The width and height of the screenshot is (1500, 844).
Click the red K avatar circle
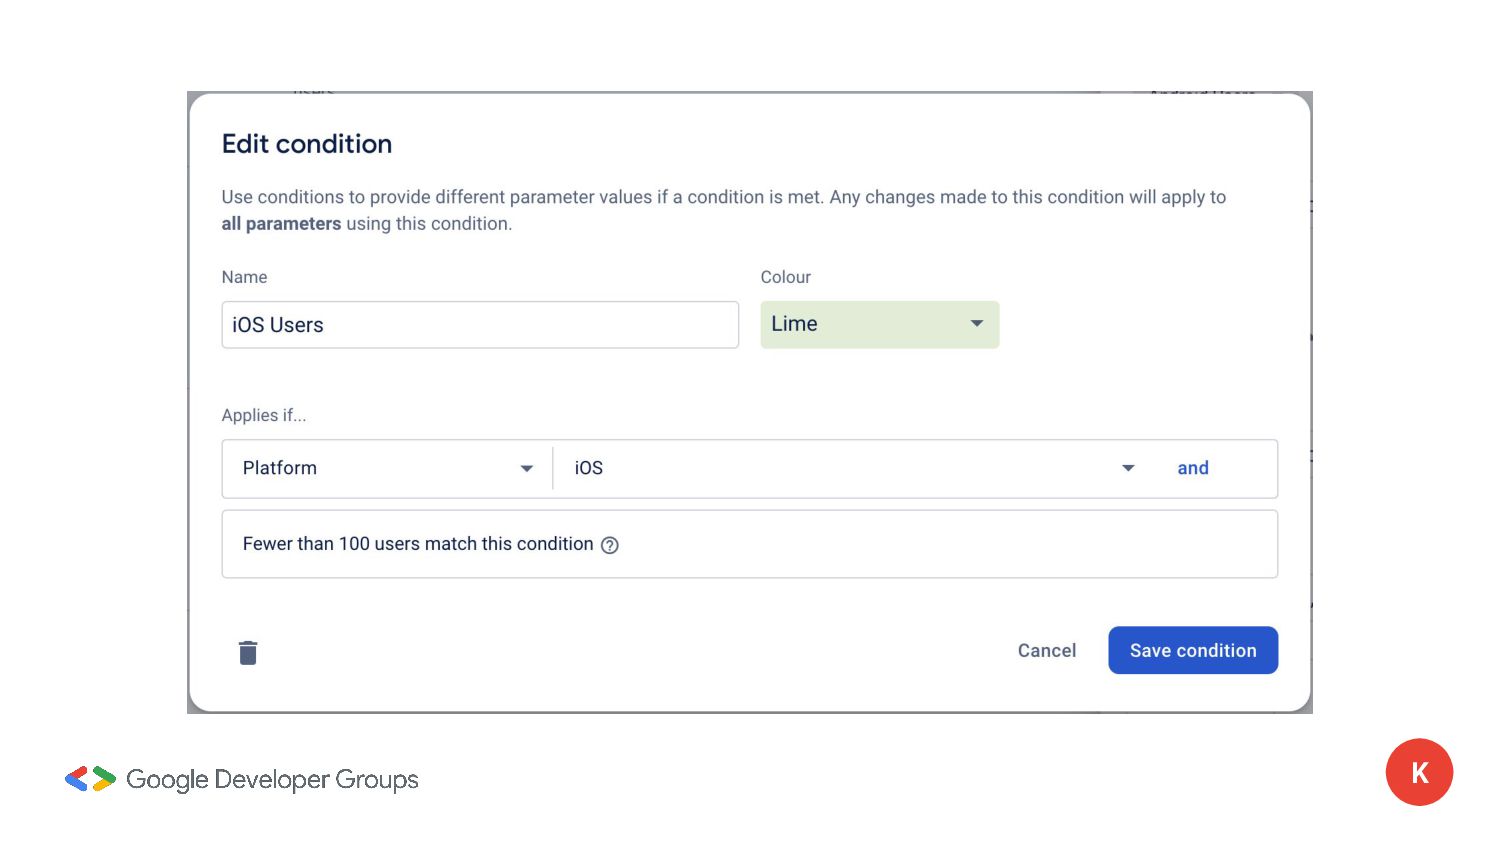1419,772
